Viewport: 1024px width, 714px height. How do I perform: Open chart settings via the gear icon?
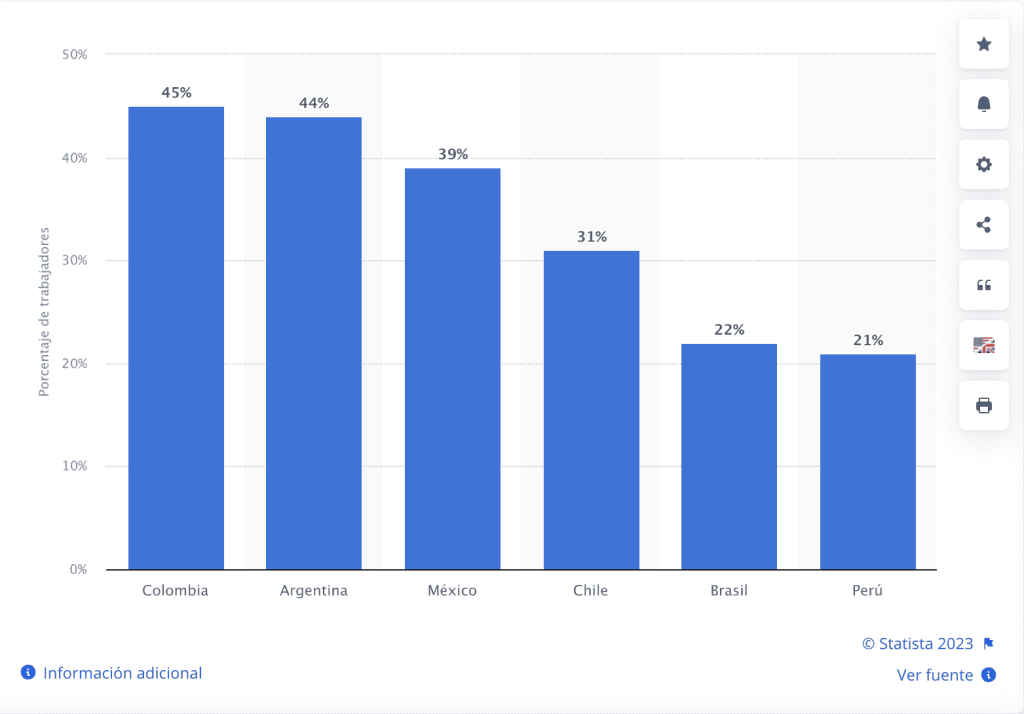coord(983,164)
